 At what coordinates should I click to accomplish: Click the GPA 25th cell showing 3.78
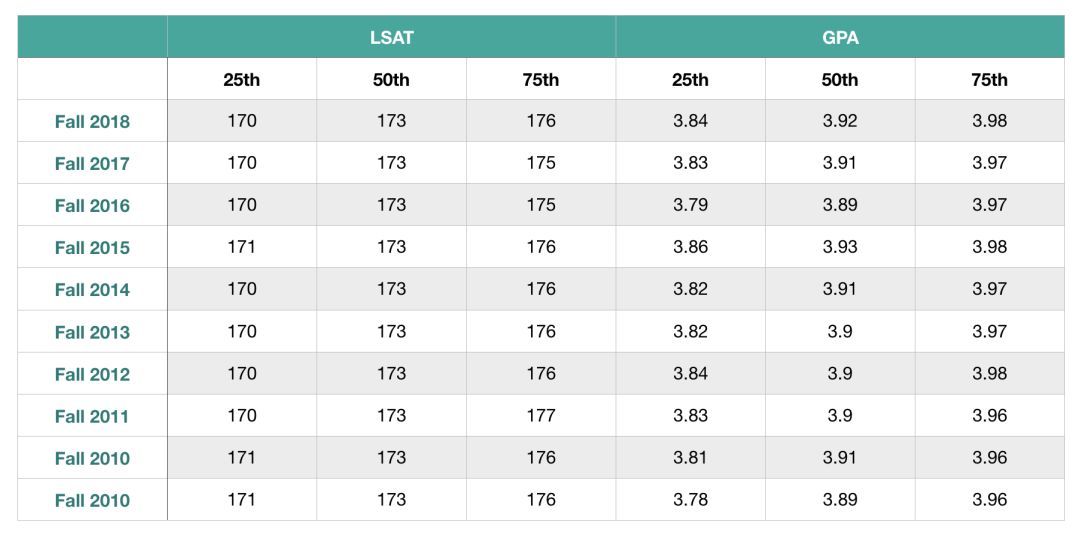(690, 499)
